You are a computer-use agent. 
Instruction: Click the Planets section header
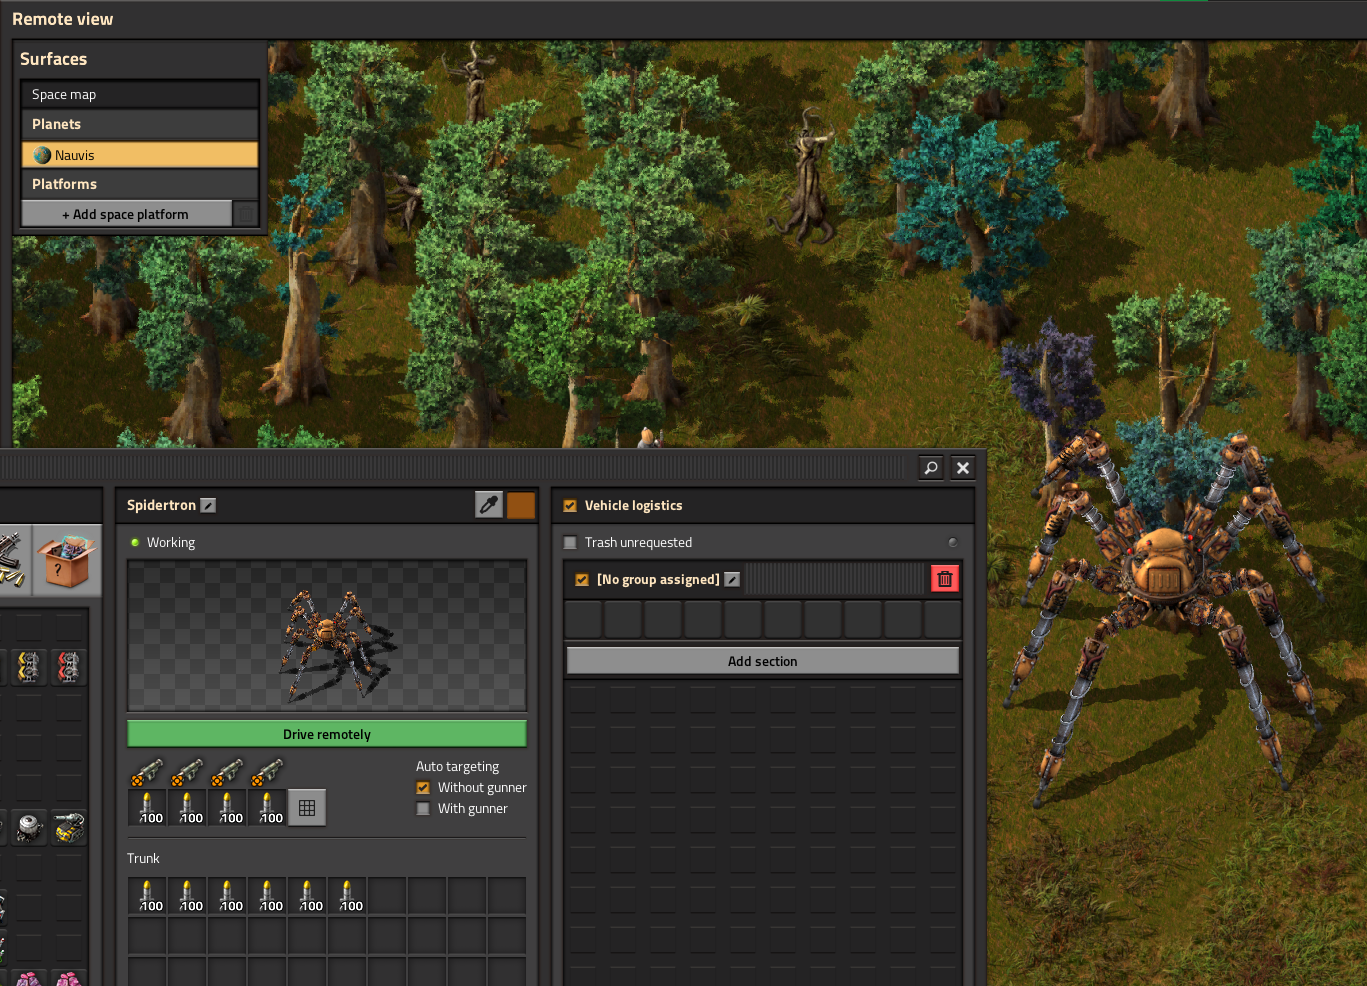coord(140,124)
